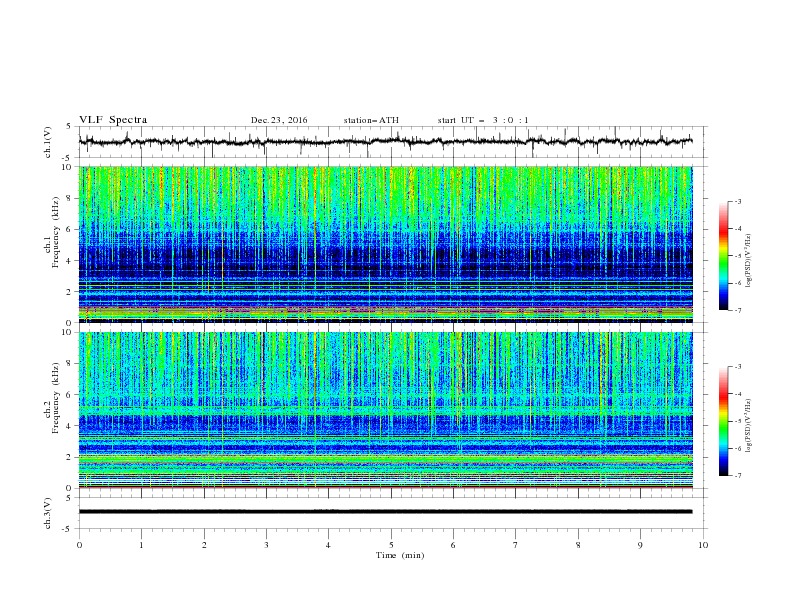The image size is (792, 612).
Task: Click the "-3" label on ch.1 color bar
Action: tap(737, 201)
